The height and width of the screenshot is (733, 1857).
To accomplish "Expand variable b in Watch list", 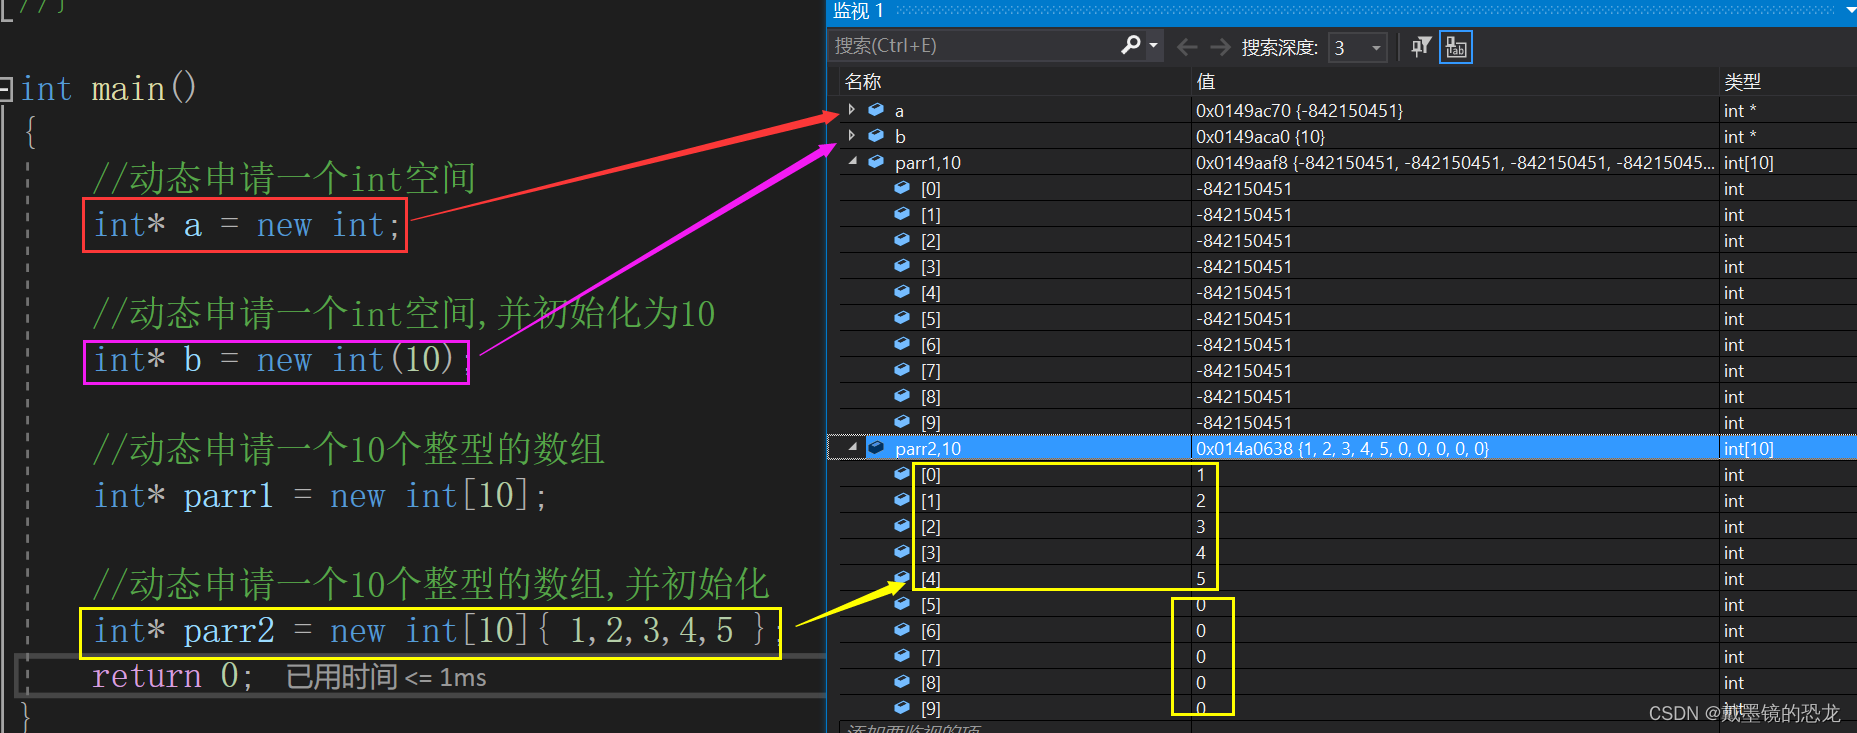I will (x=852, y=136).
